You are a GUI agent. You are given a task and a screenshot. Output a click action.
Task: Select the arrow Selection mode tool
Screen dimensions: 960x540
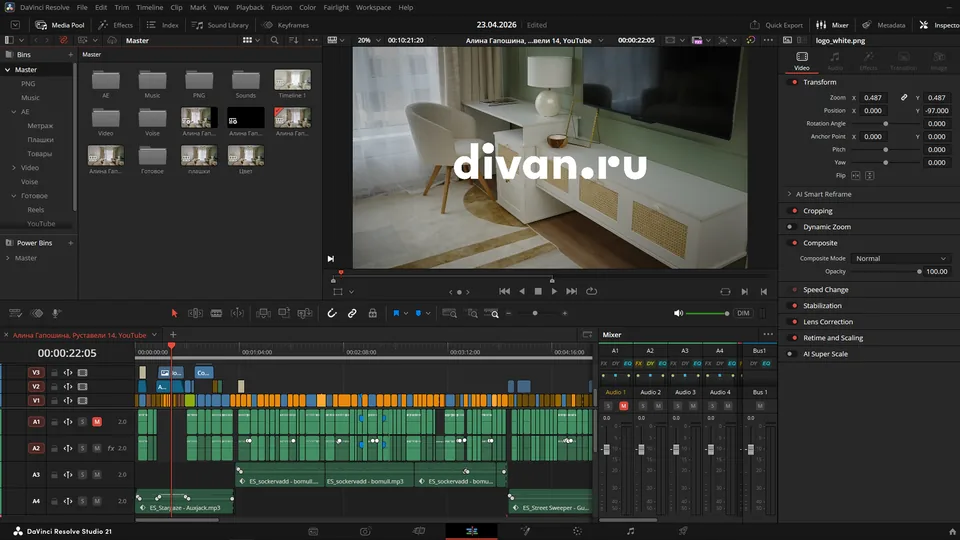[174, 313]
